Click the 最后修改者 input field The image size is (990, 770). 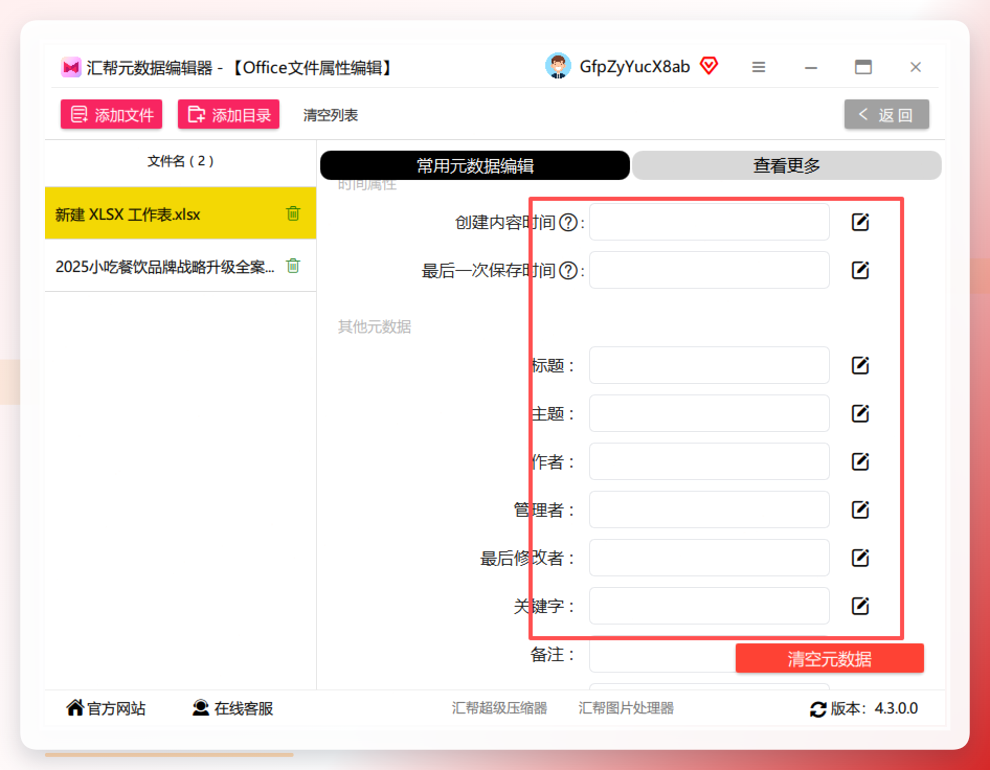709,557
